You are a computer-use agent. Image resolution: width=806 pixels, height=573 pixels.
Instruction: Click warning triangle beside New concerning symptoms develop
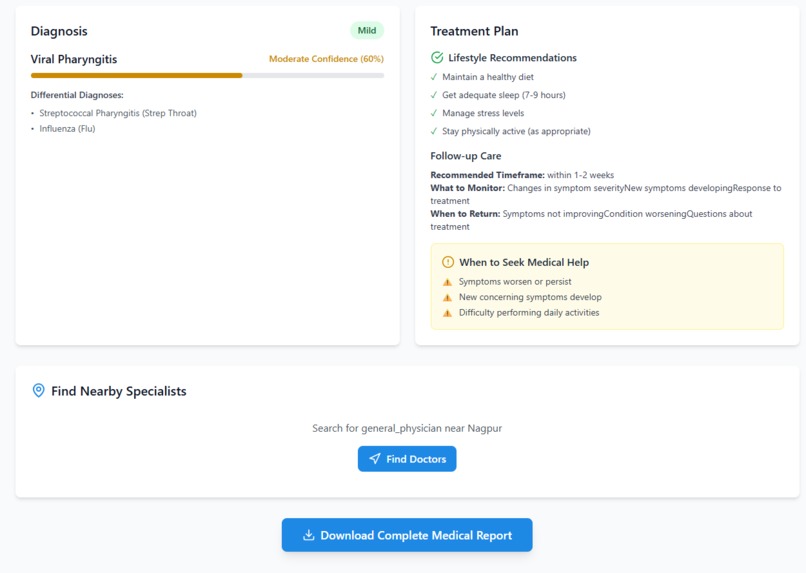tap(447, 298)
